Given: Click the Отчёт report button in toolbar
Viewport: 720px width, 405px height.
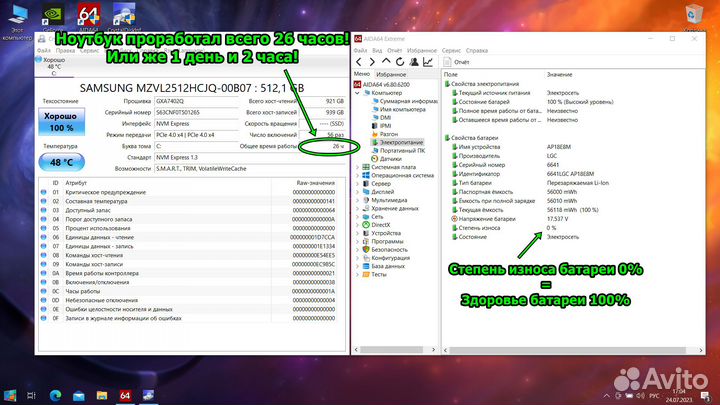Looking at the screenshot, I should [456, 62].
